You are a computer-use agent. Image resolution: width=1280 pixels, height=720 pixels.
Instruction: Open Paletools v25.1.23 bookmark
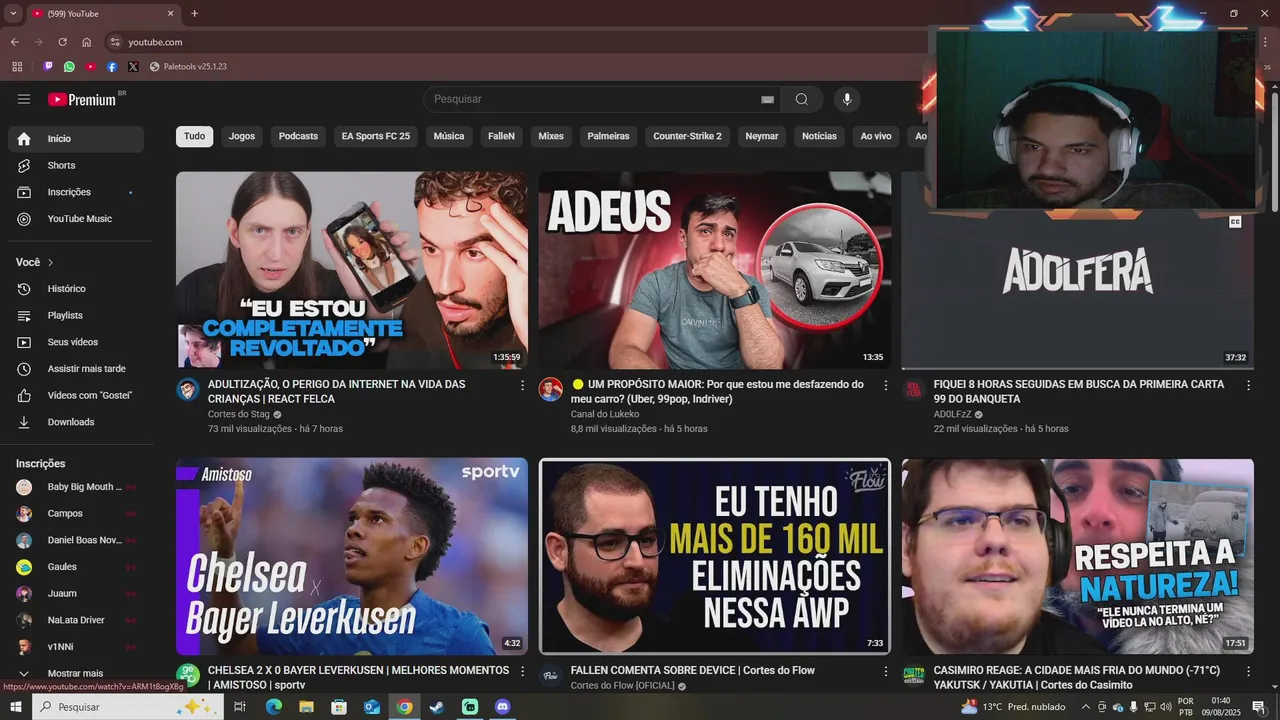[188, 67]
